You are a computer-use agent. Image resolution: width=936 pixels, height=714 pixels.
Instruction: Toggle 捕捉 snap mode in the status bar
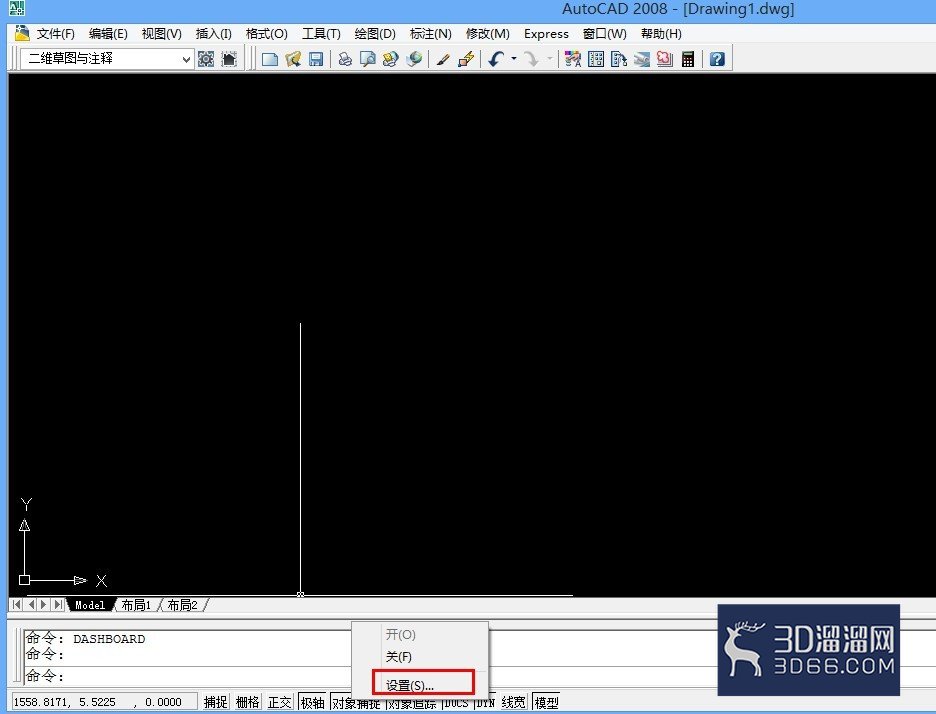[x=215, y=702]
